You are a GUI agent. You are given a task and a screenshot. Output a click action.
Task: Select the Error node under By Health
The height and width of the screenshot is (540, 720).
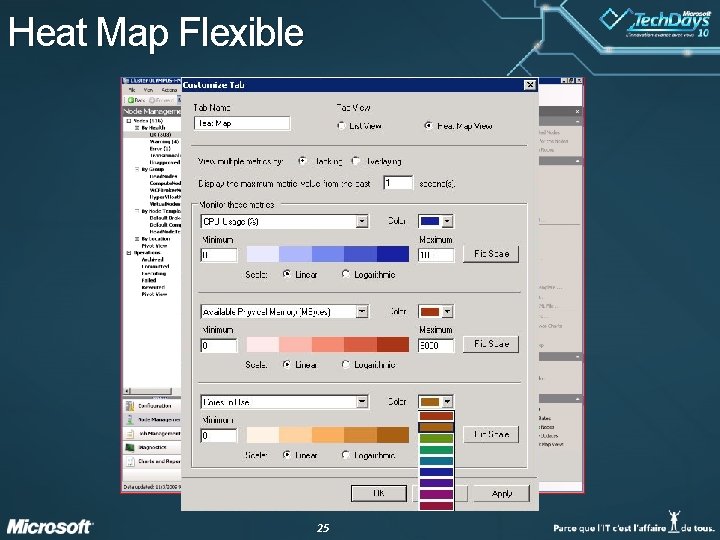(x=160, y=149)
